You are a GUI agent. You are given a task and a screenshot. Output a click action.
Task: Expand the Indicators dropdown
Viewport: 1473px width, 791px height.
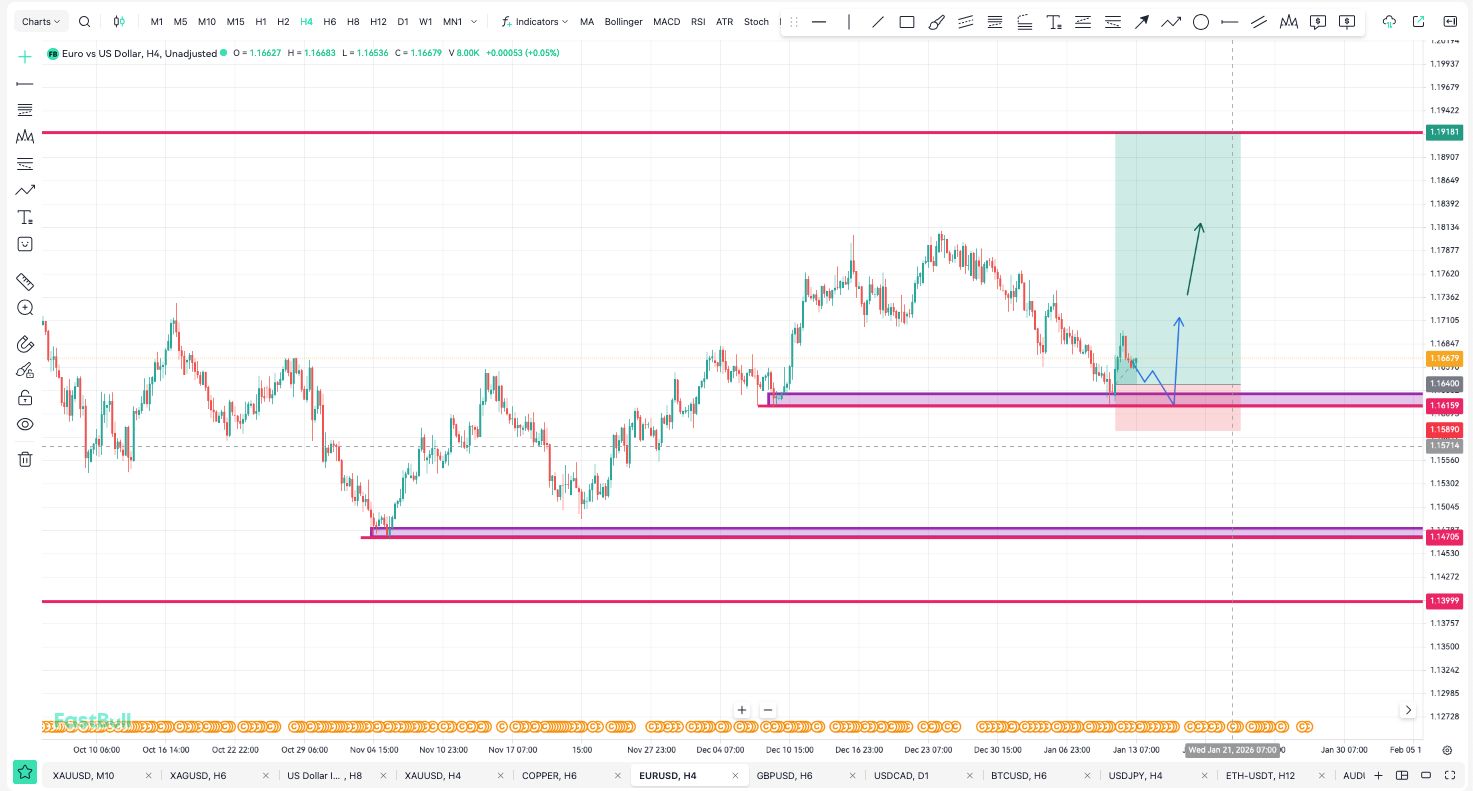click(535, 22)
